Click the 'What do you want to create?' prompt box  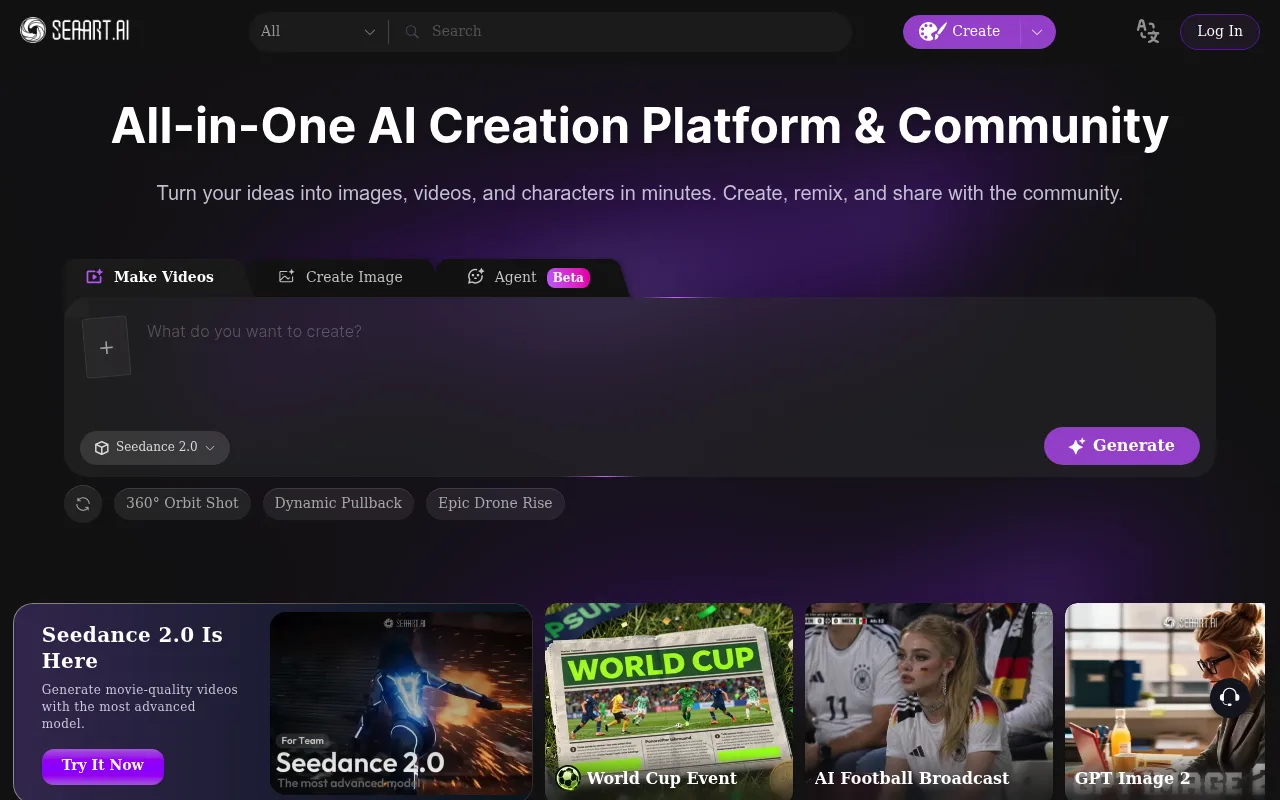coord(670,360)
